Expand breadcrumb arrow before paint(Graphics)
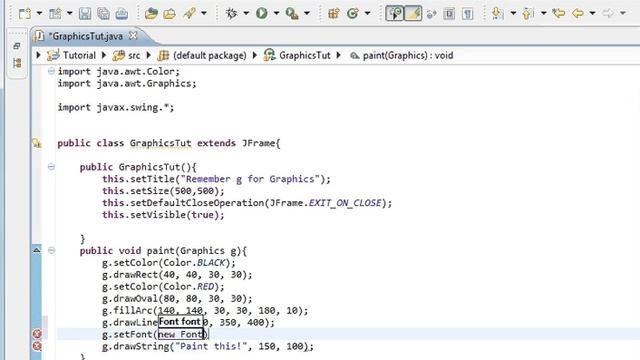Screen dimensions: 640x360 (338, 55)
